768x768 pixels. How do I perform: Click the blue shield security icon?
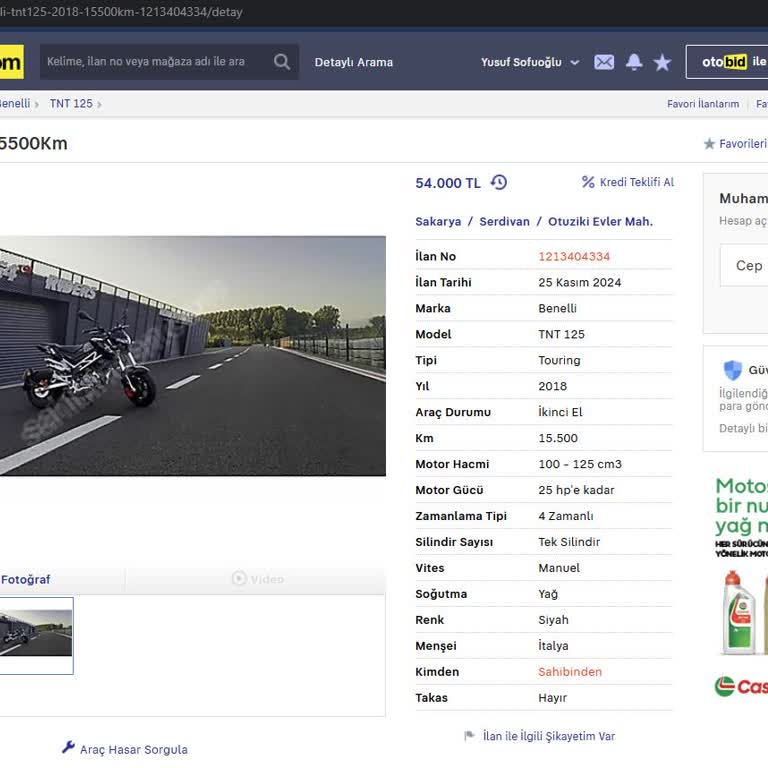[732, 370]
